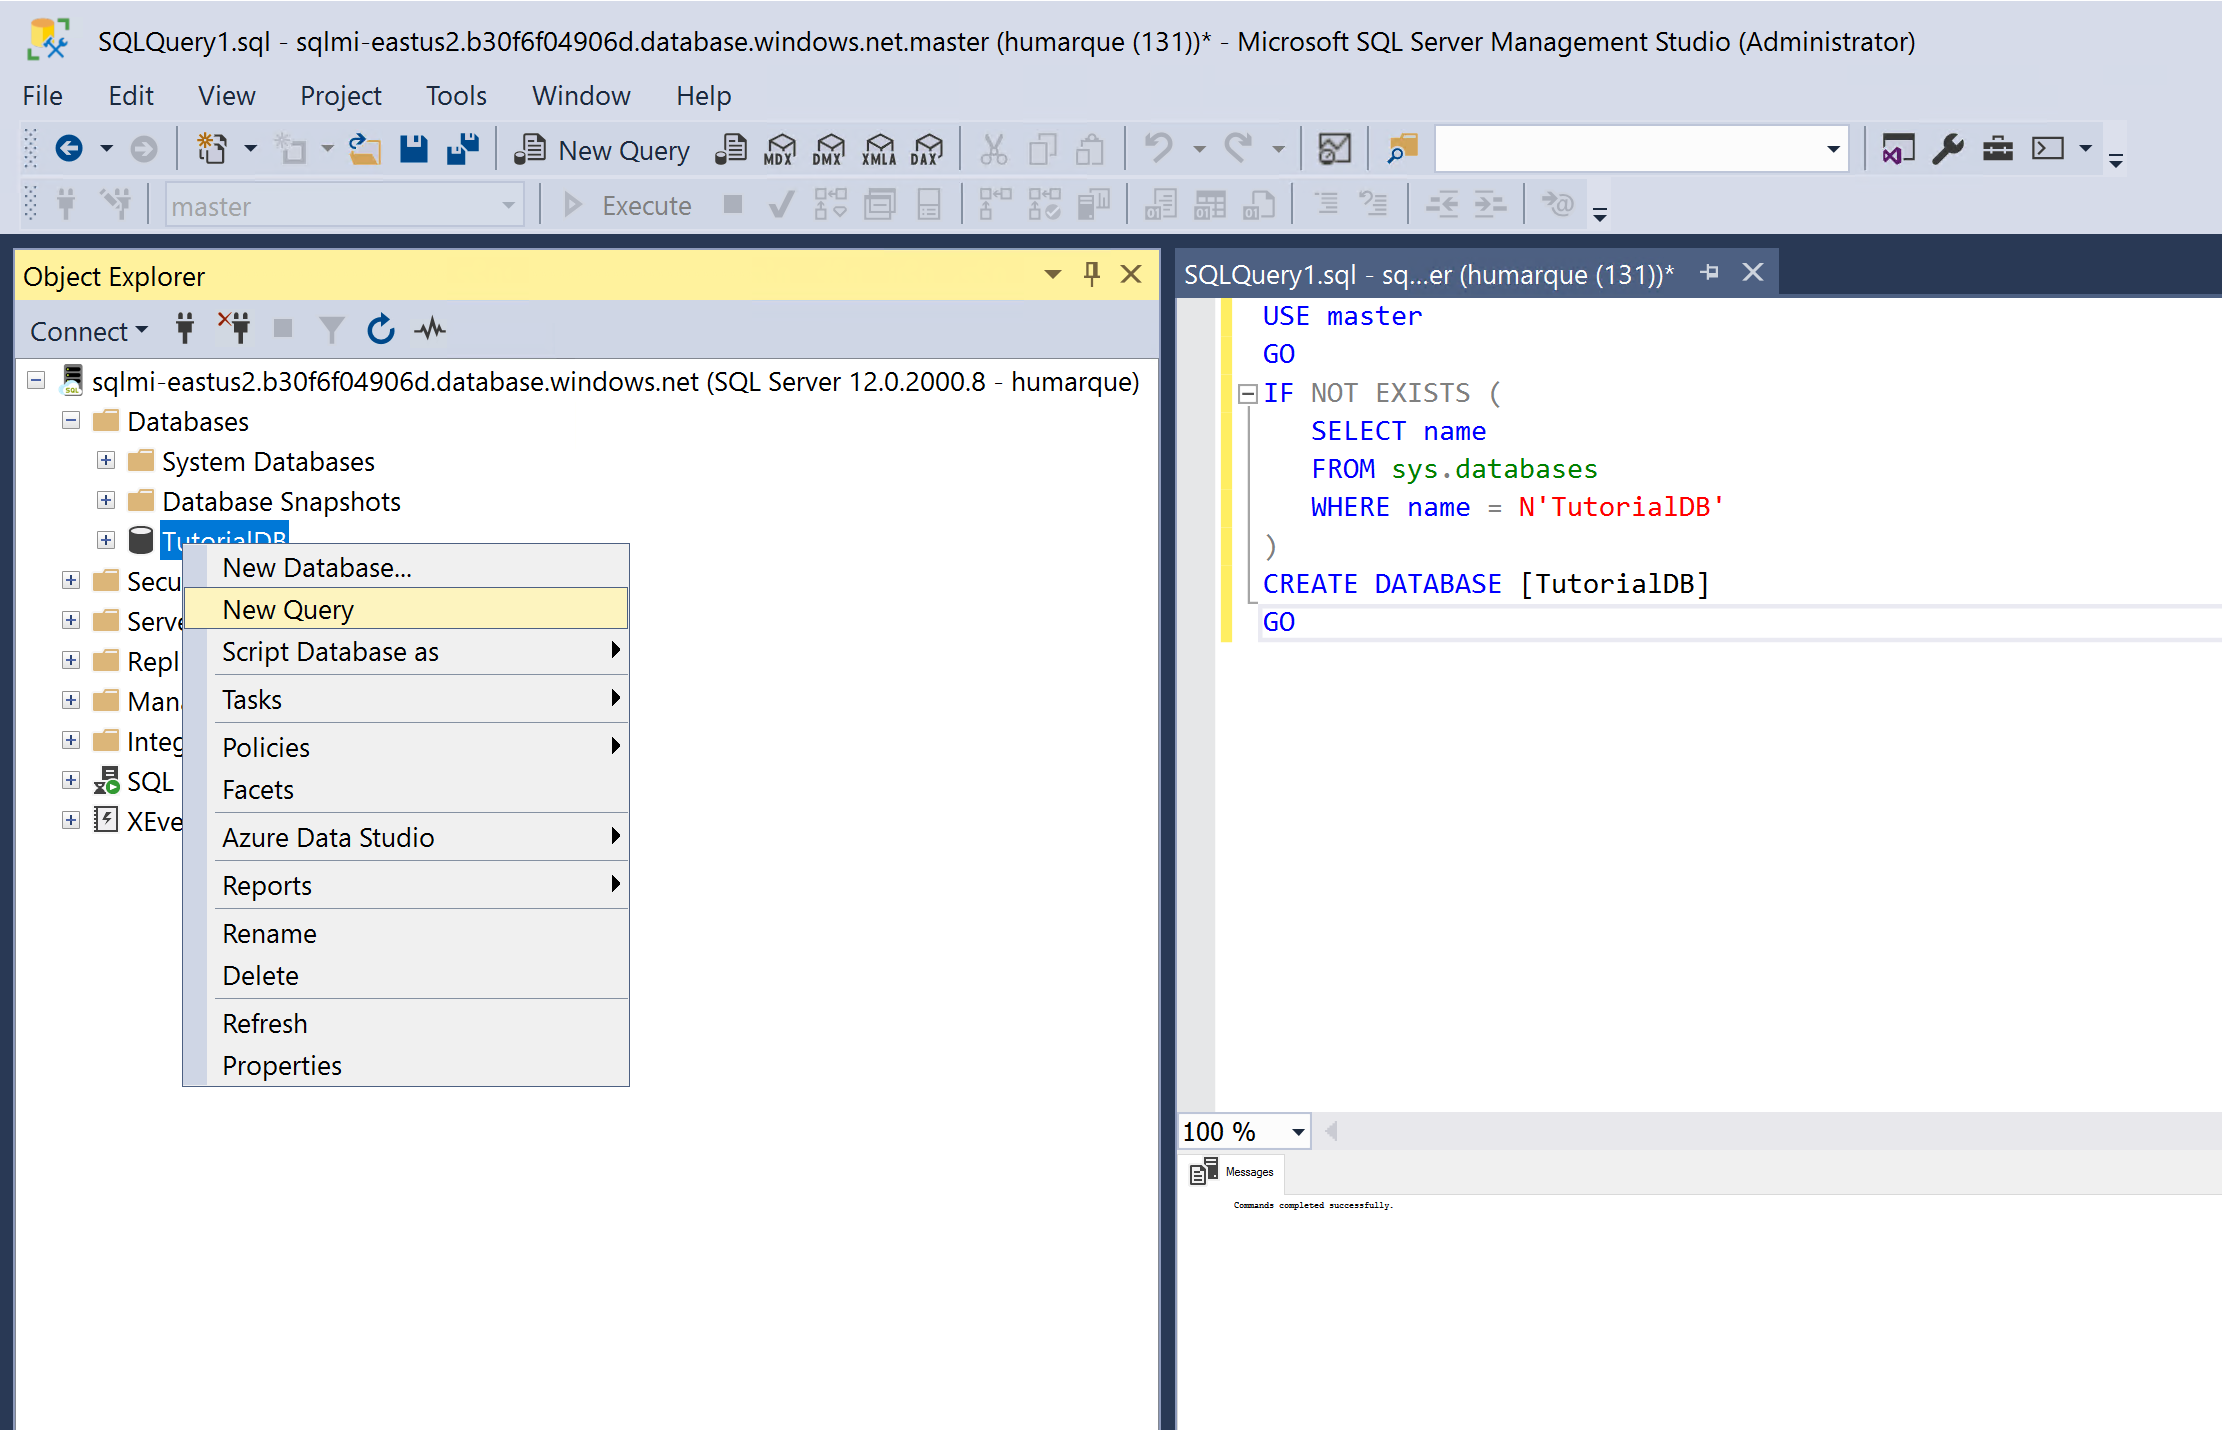This screenshot has height=1430, width=2222.
Task: Select the System Databases tree item
Action: click(268, 461)
